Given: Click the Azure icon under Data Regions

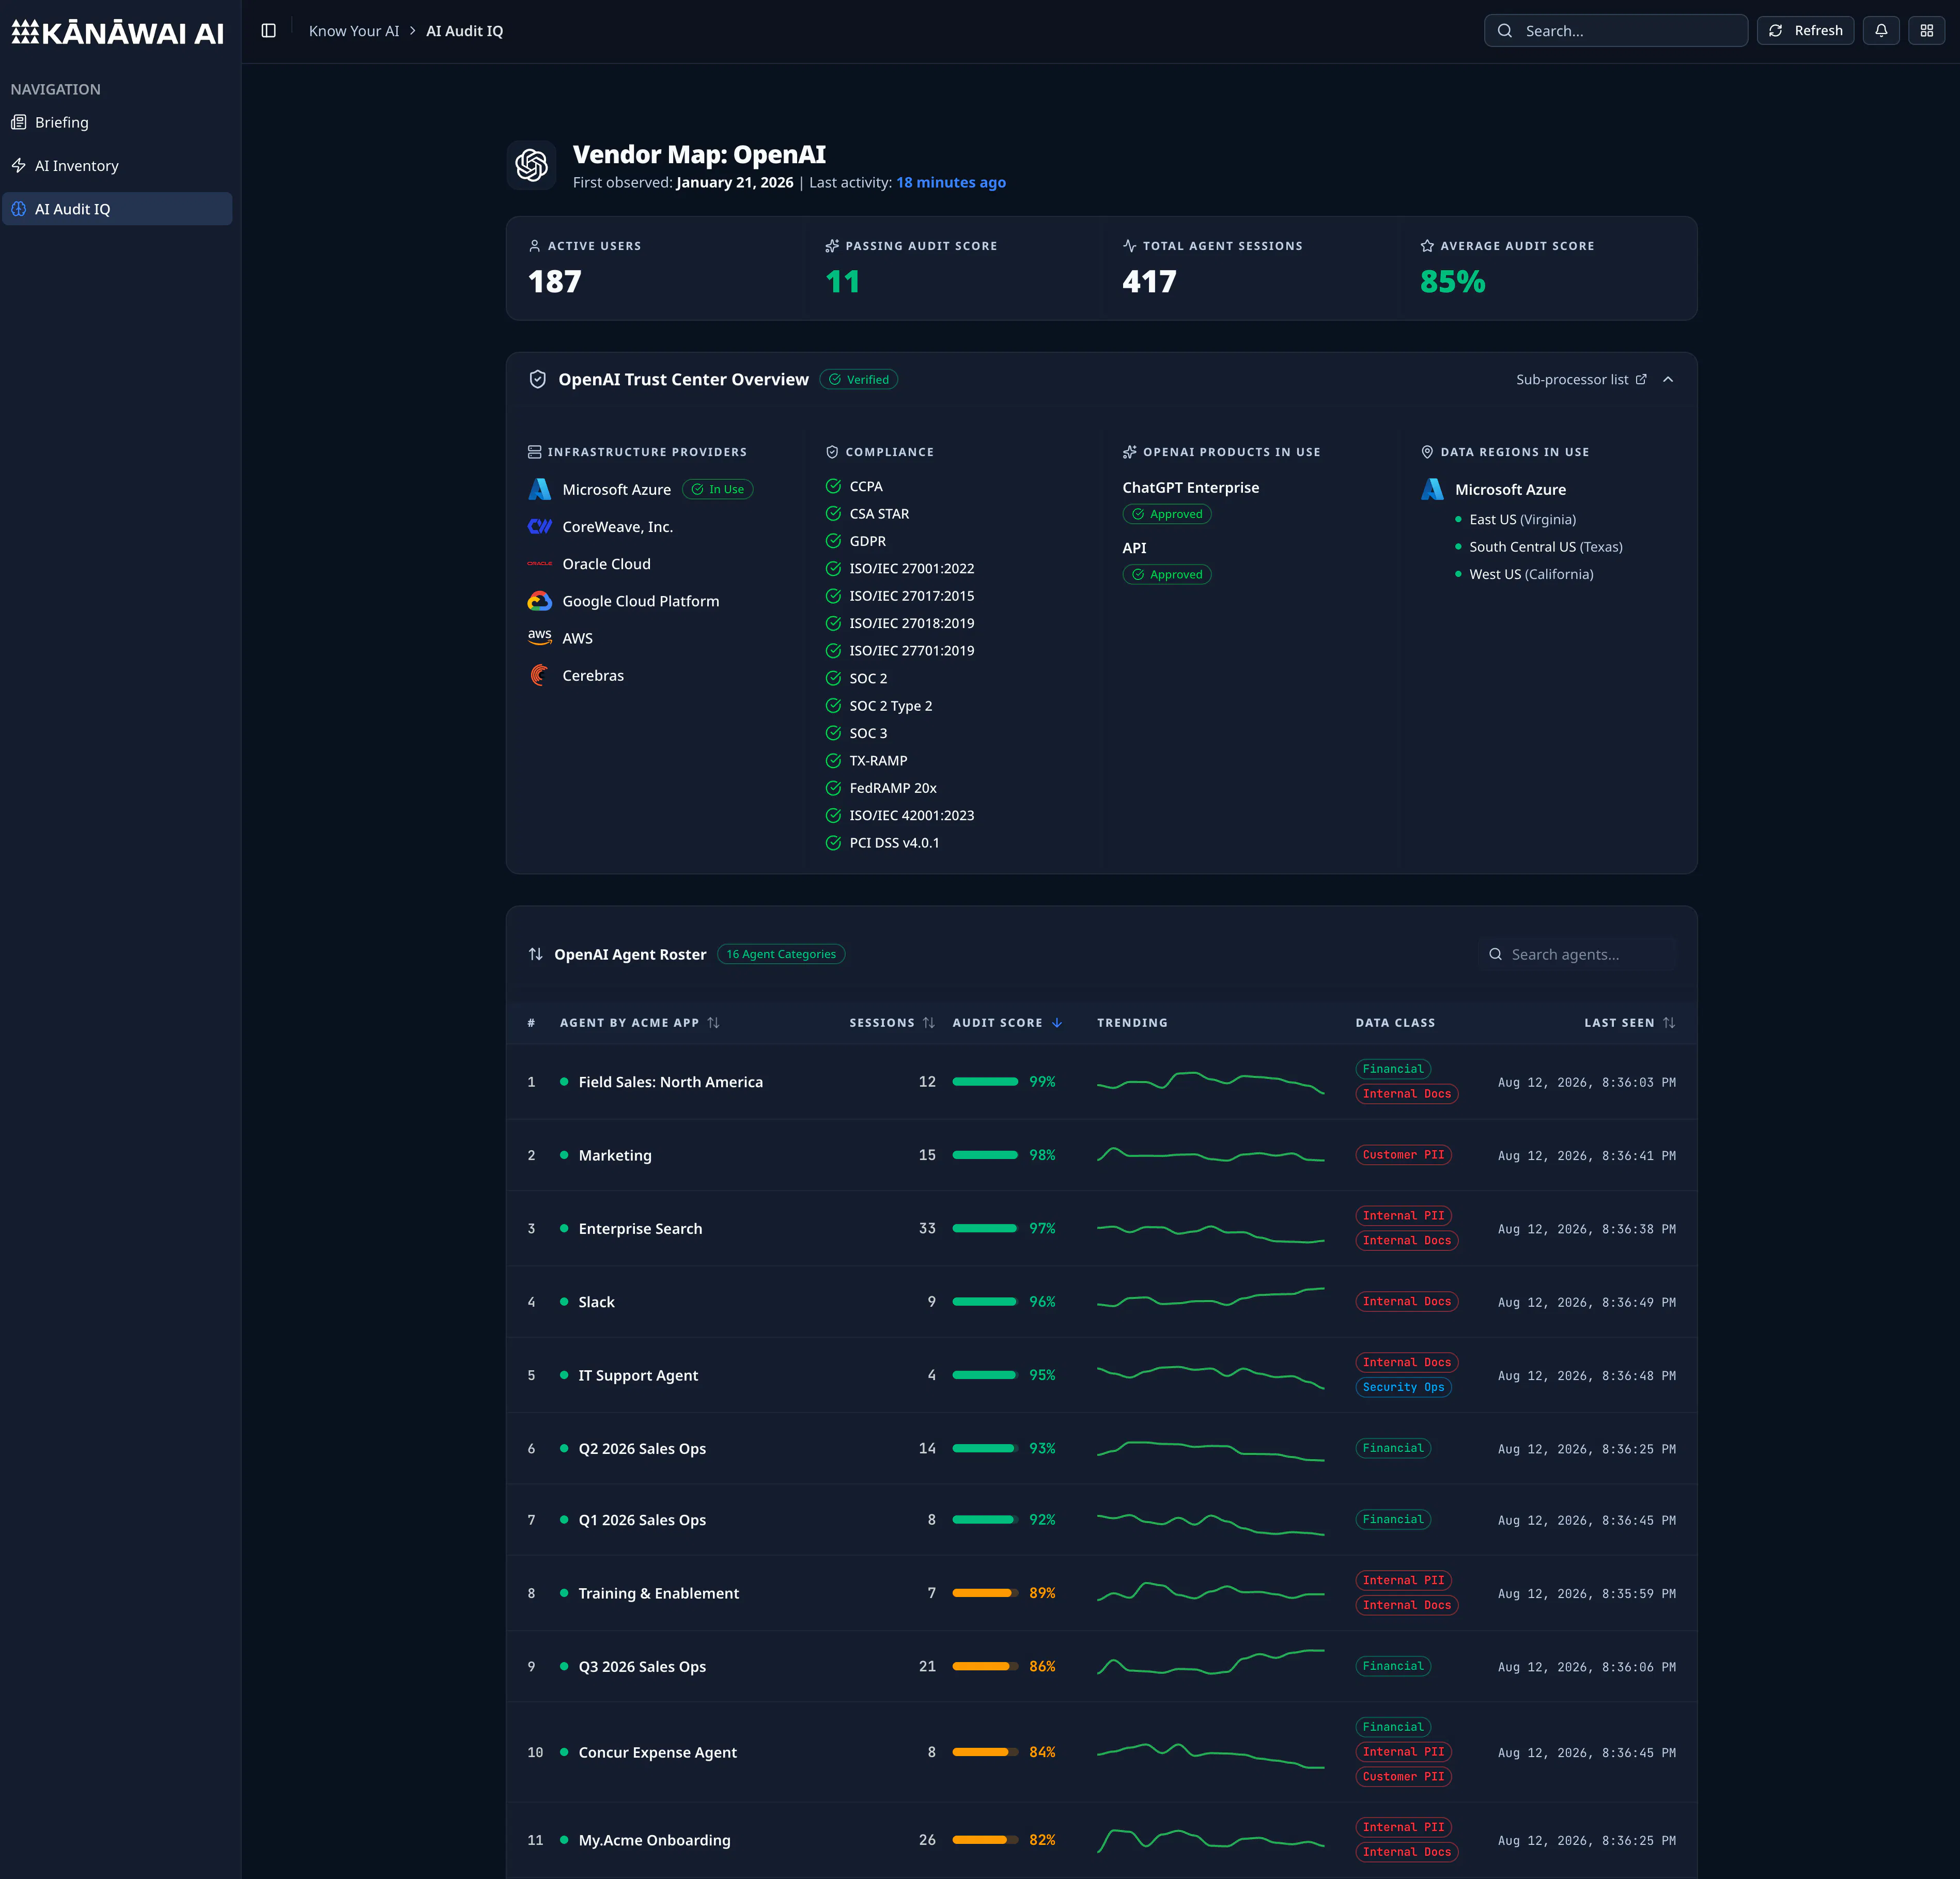Looking at the screenshot, I should point(1432,489).
